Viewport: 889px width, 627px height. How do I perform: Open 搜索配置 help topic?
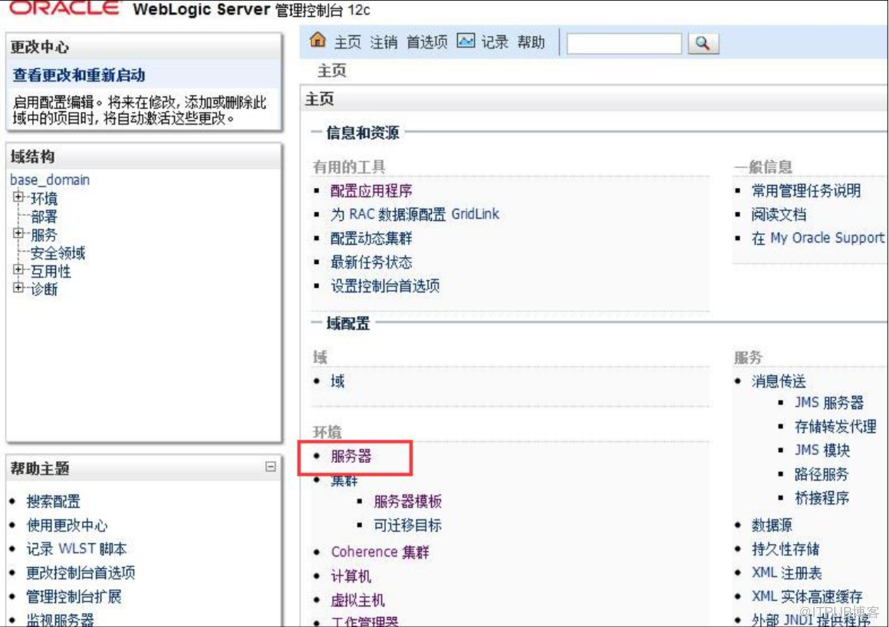[53, 501]
